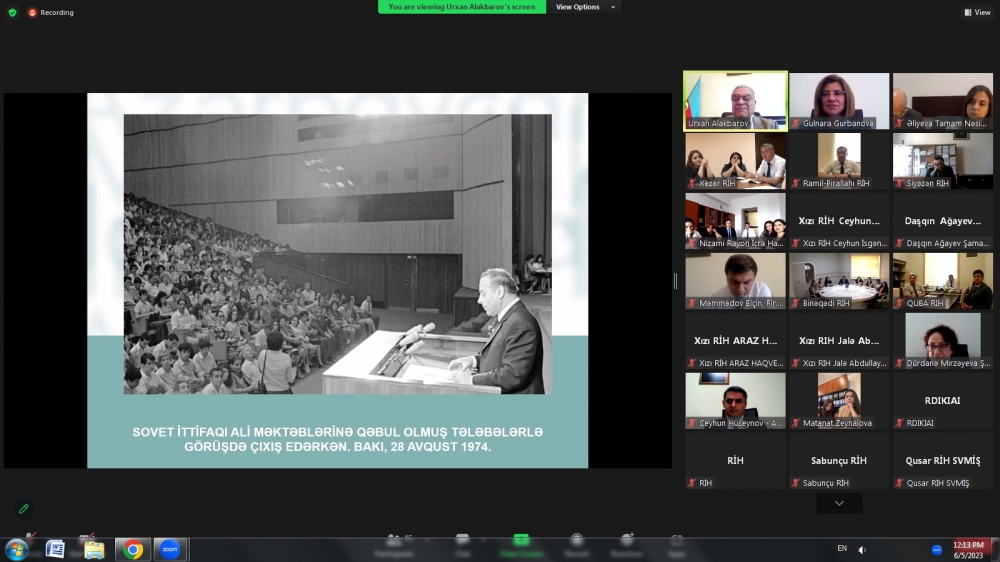Click the Windows Start orb
Screen dimensions: 1000x562
tap(17, 549)
